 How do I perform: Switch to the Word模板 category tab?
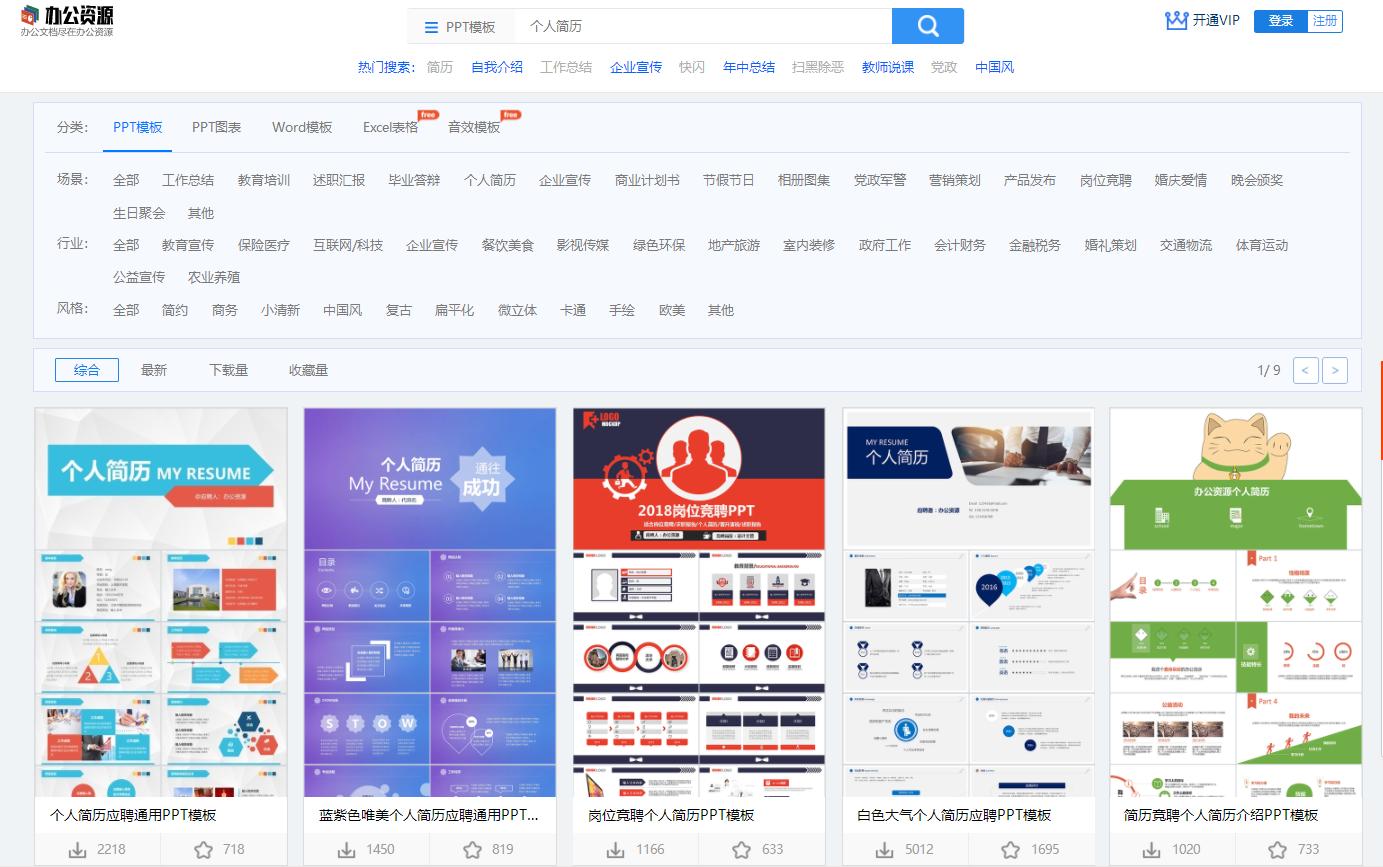coord(302,127)
